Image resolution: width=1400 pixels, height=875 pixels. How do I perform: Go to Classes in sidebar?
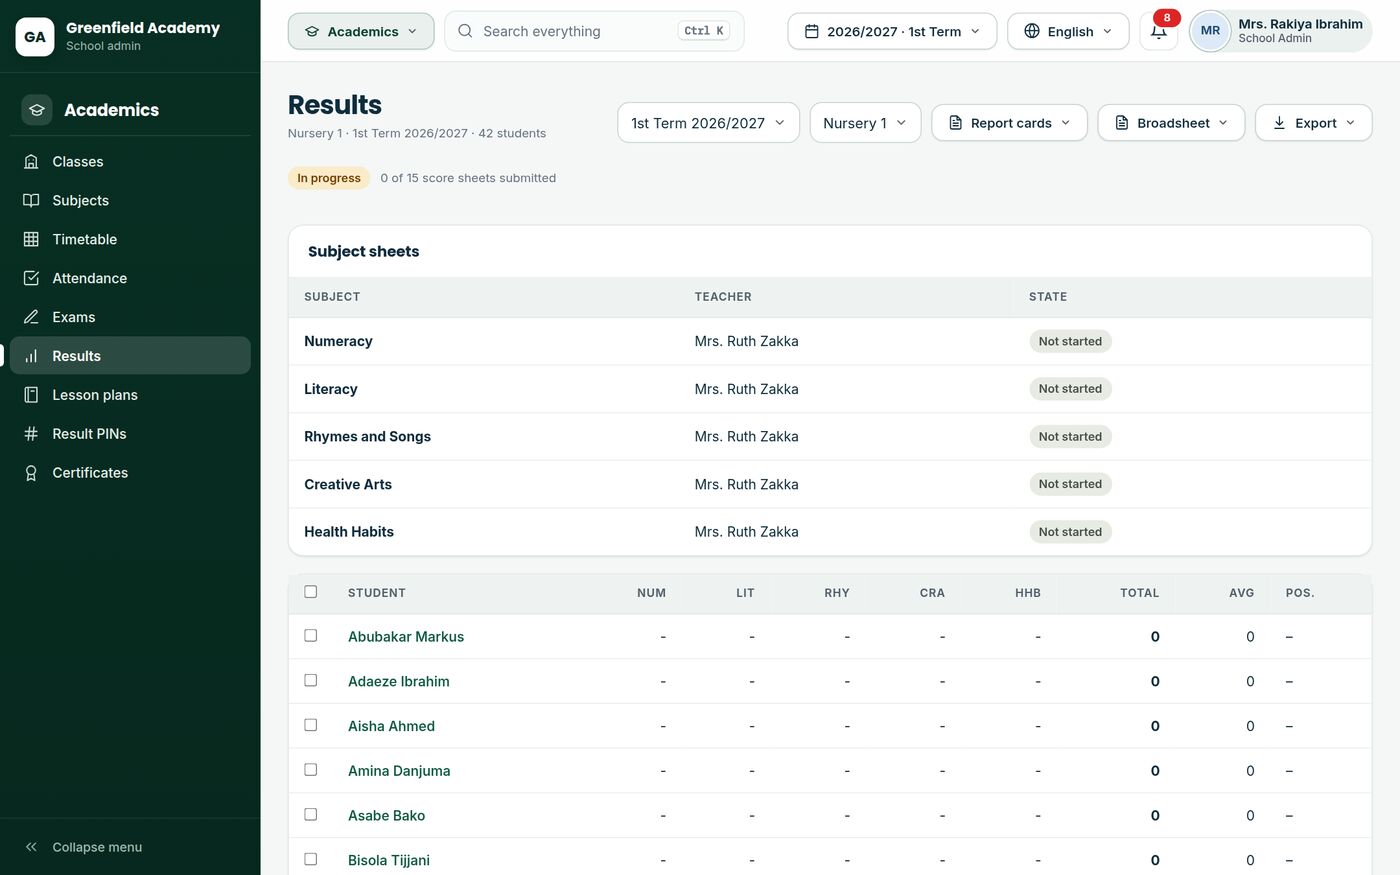point(130,162)
